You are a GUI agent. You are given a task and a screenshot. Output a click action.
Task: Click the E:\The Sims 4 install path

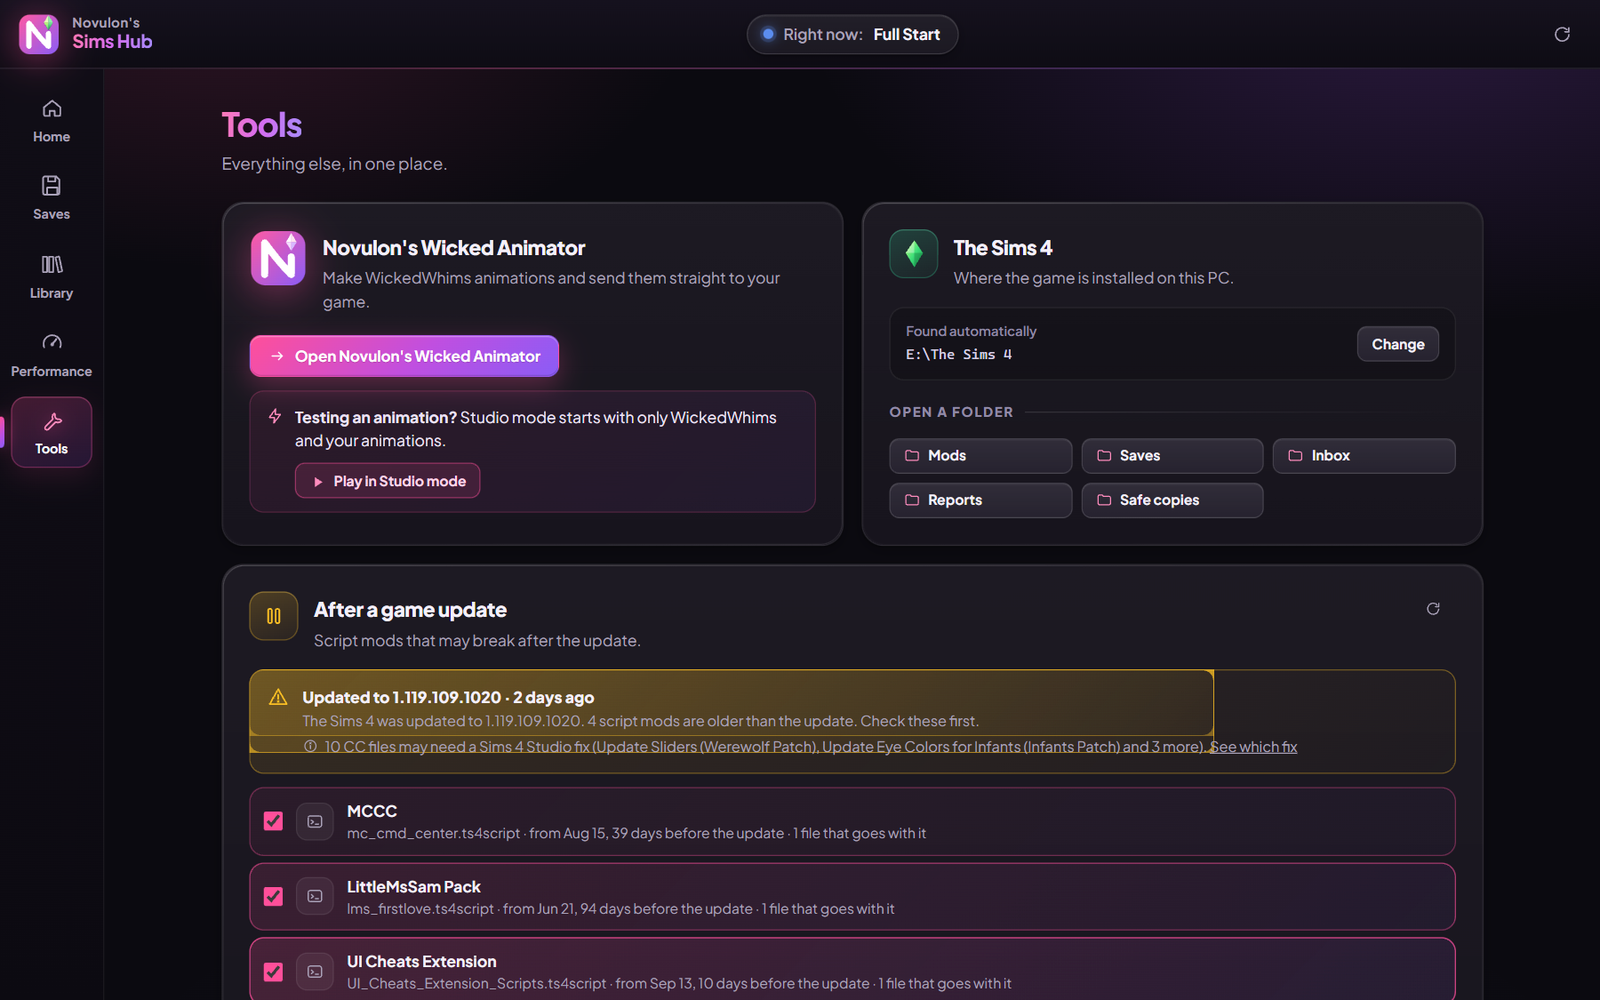pos(959,354)
